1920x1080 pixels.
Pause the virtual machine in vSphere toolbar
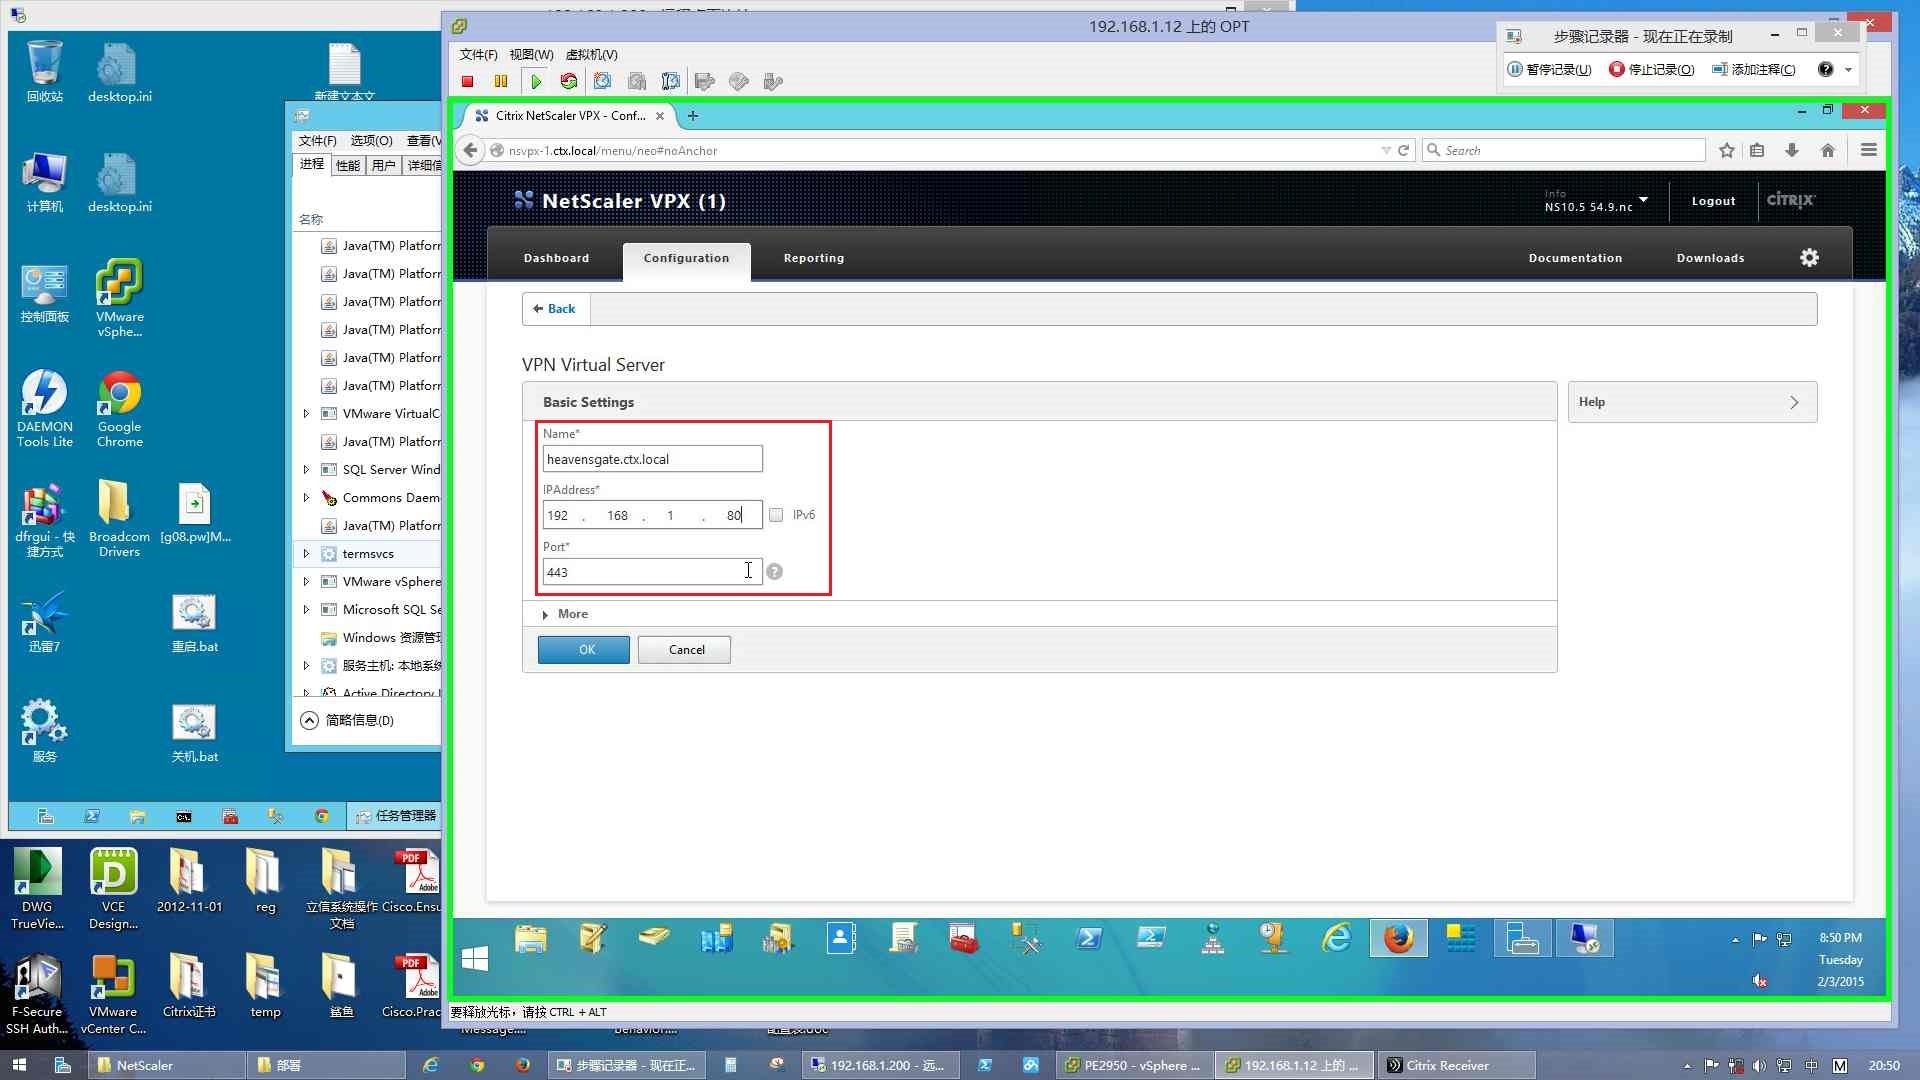pyautogui.click(x=501, y=82)
